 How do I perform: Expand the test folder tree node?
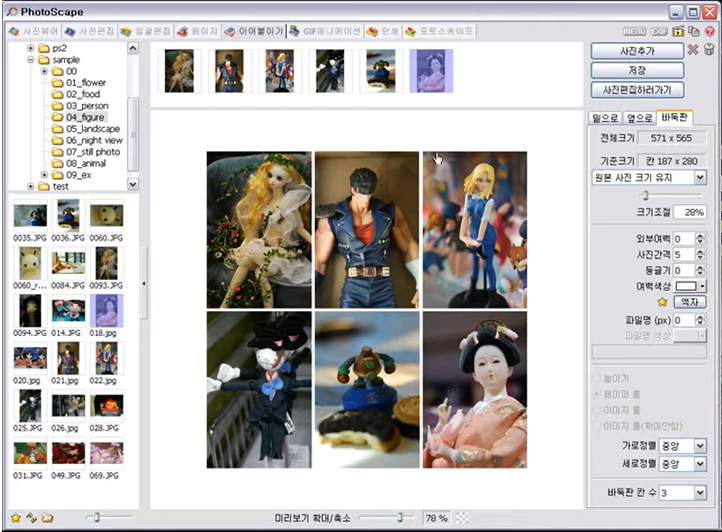[x=30, y=186]
